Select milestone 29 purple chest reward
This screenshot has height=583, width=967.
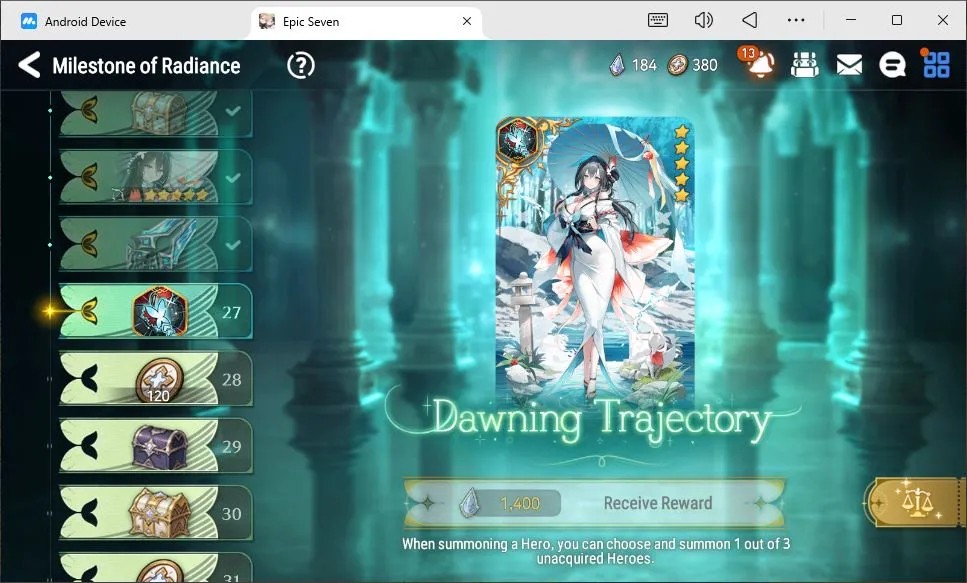coord(155,446)
